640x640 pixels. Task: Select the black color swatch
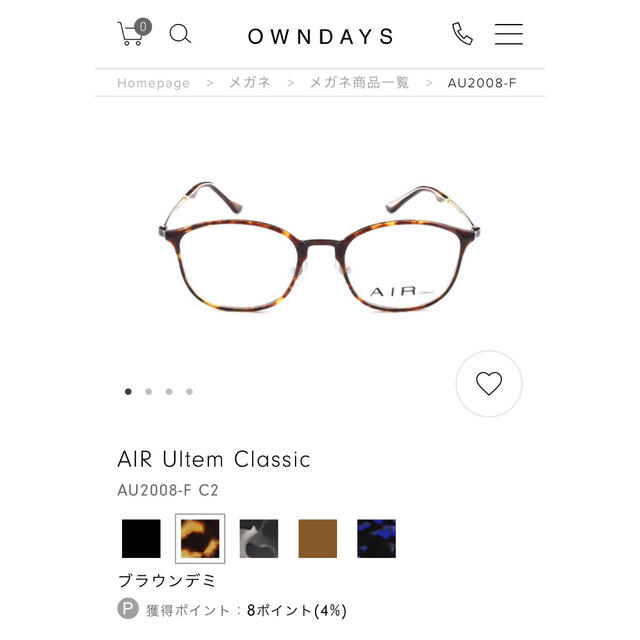pos(141,538)
